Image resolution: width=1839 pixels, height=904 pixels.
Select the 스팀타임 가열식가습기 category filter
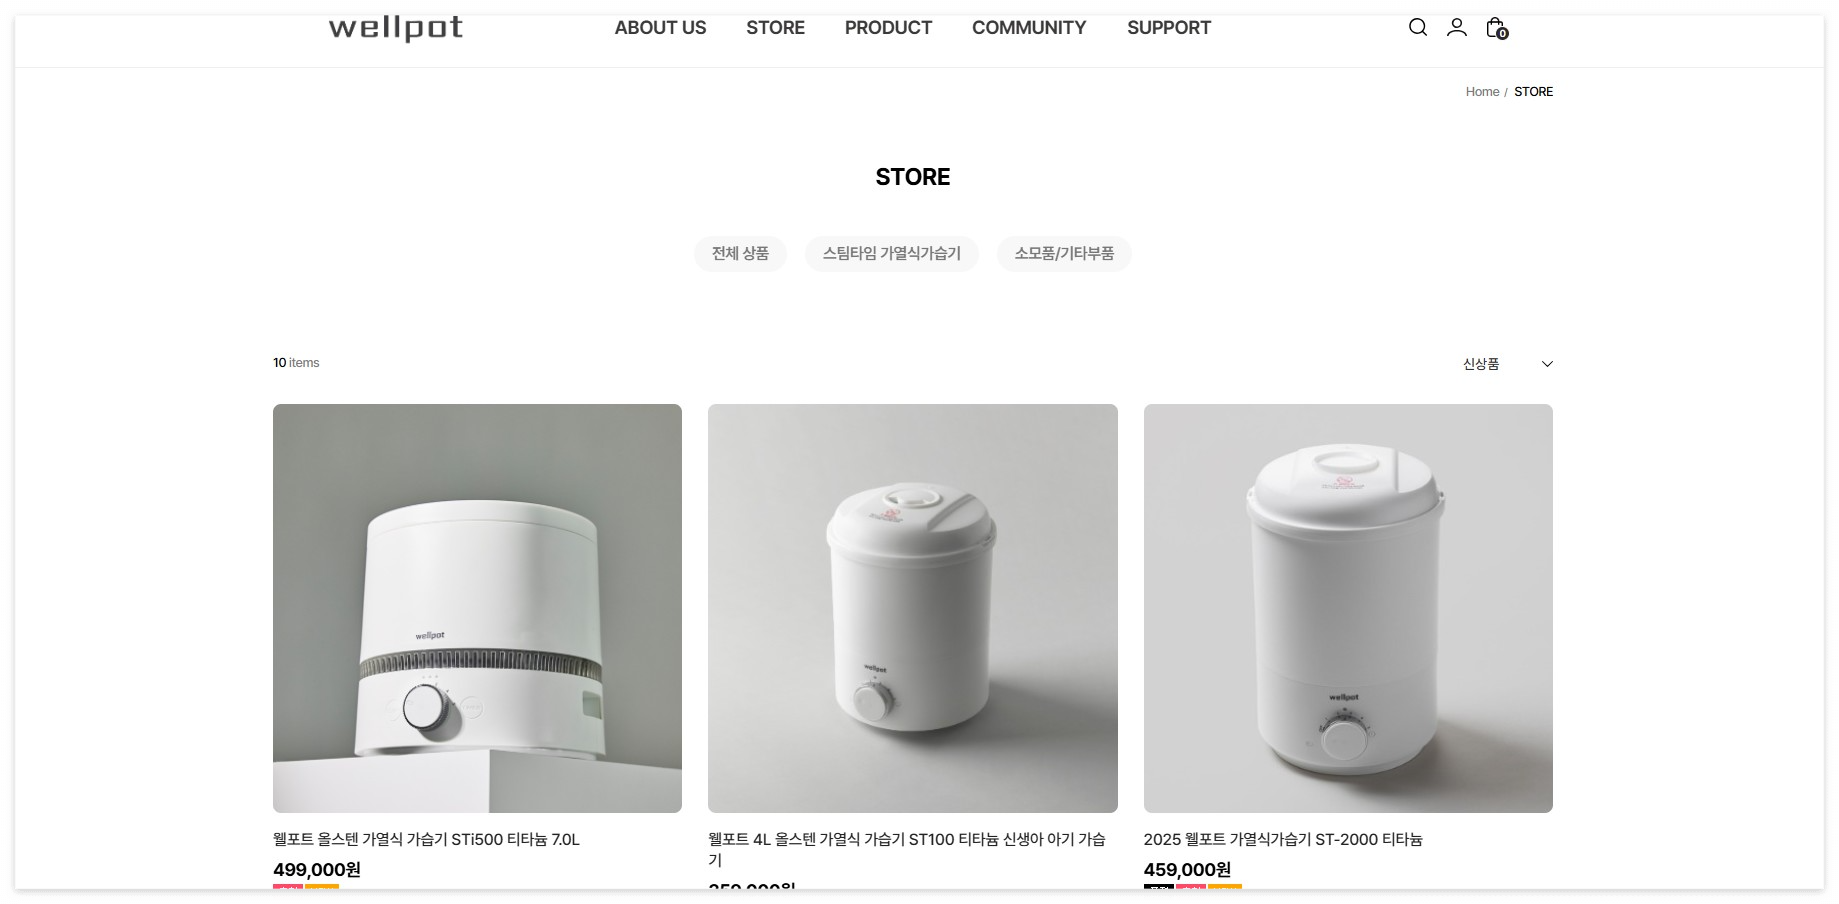tap(891, 254)
